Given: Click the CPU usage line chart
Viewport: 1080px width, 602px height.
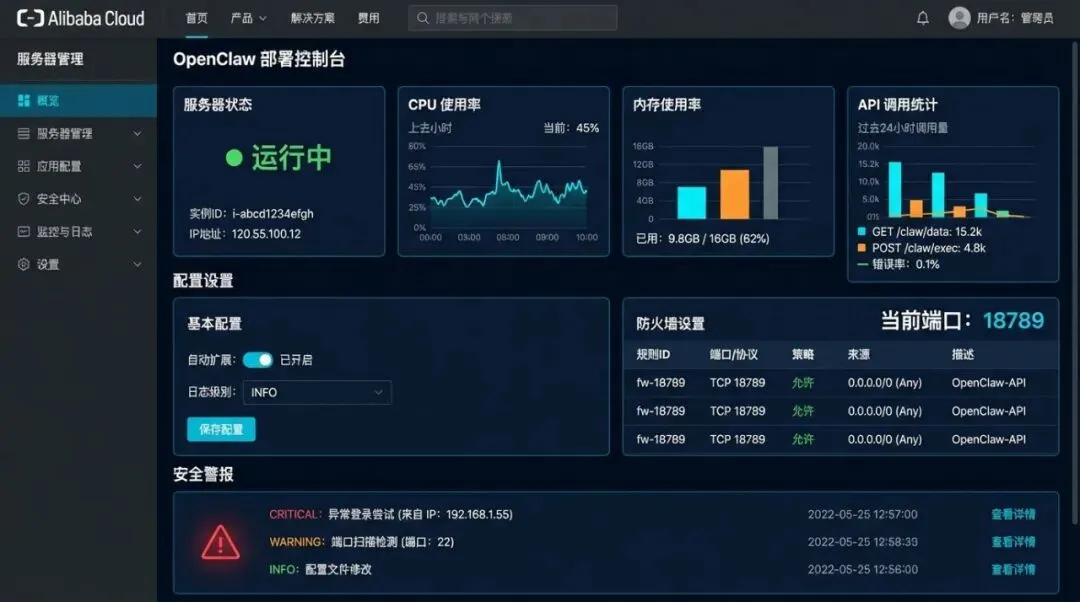Looking at the screenshot, I should (508, 187).
